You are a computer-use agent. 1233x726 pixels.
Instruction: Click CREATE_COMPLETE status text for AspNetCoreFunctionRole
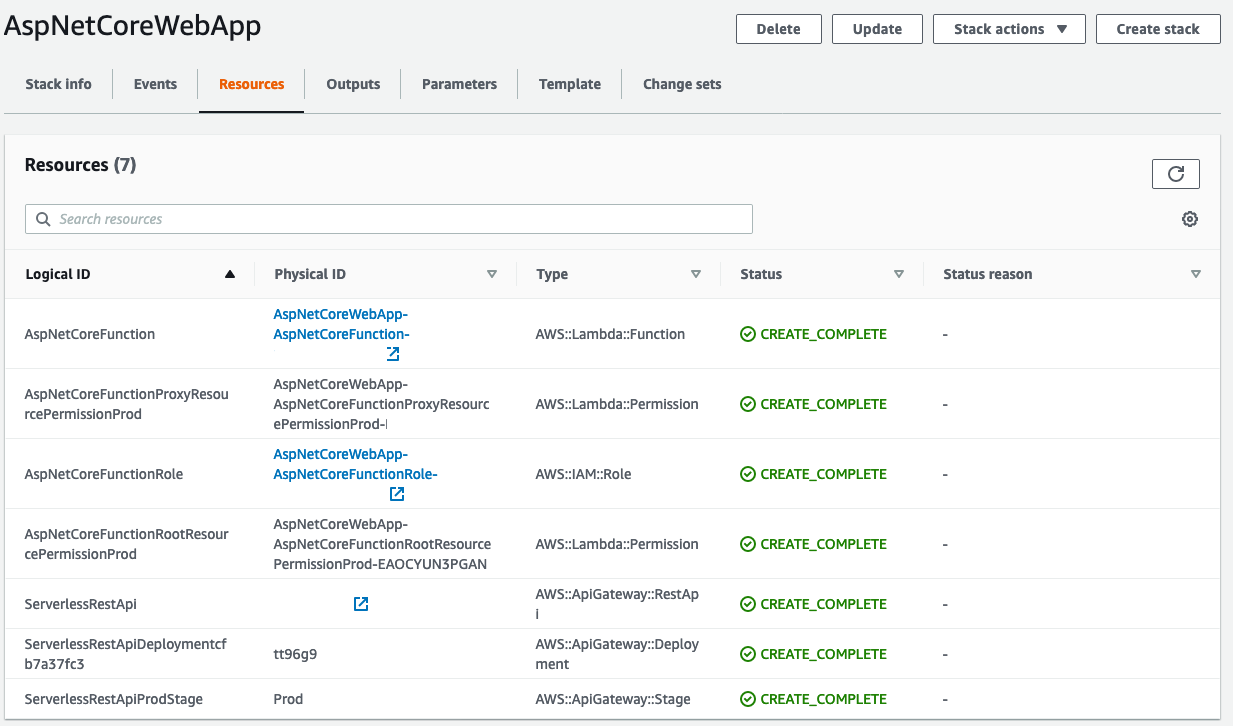click(824, 474)
